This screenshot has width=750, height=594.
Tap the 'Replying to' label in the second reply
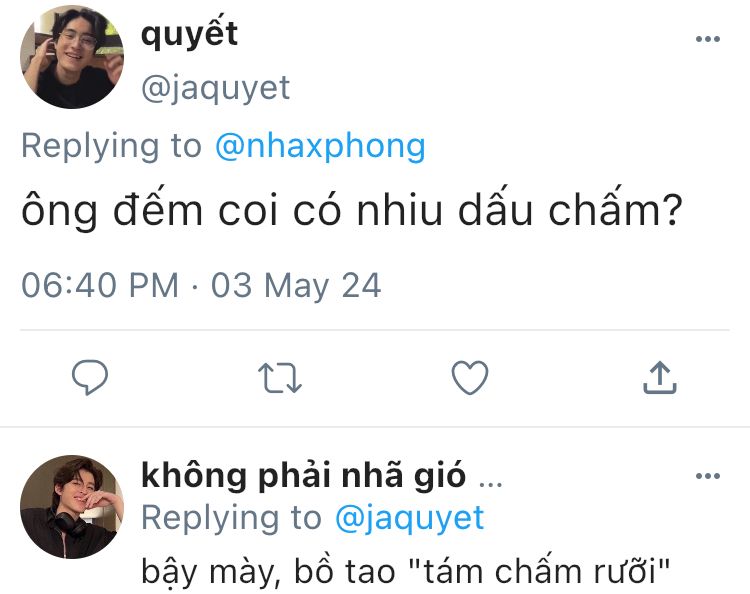click(231, 518)
